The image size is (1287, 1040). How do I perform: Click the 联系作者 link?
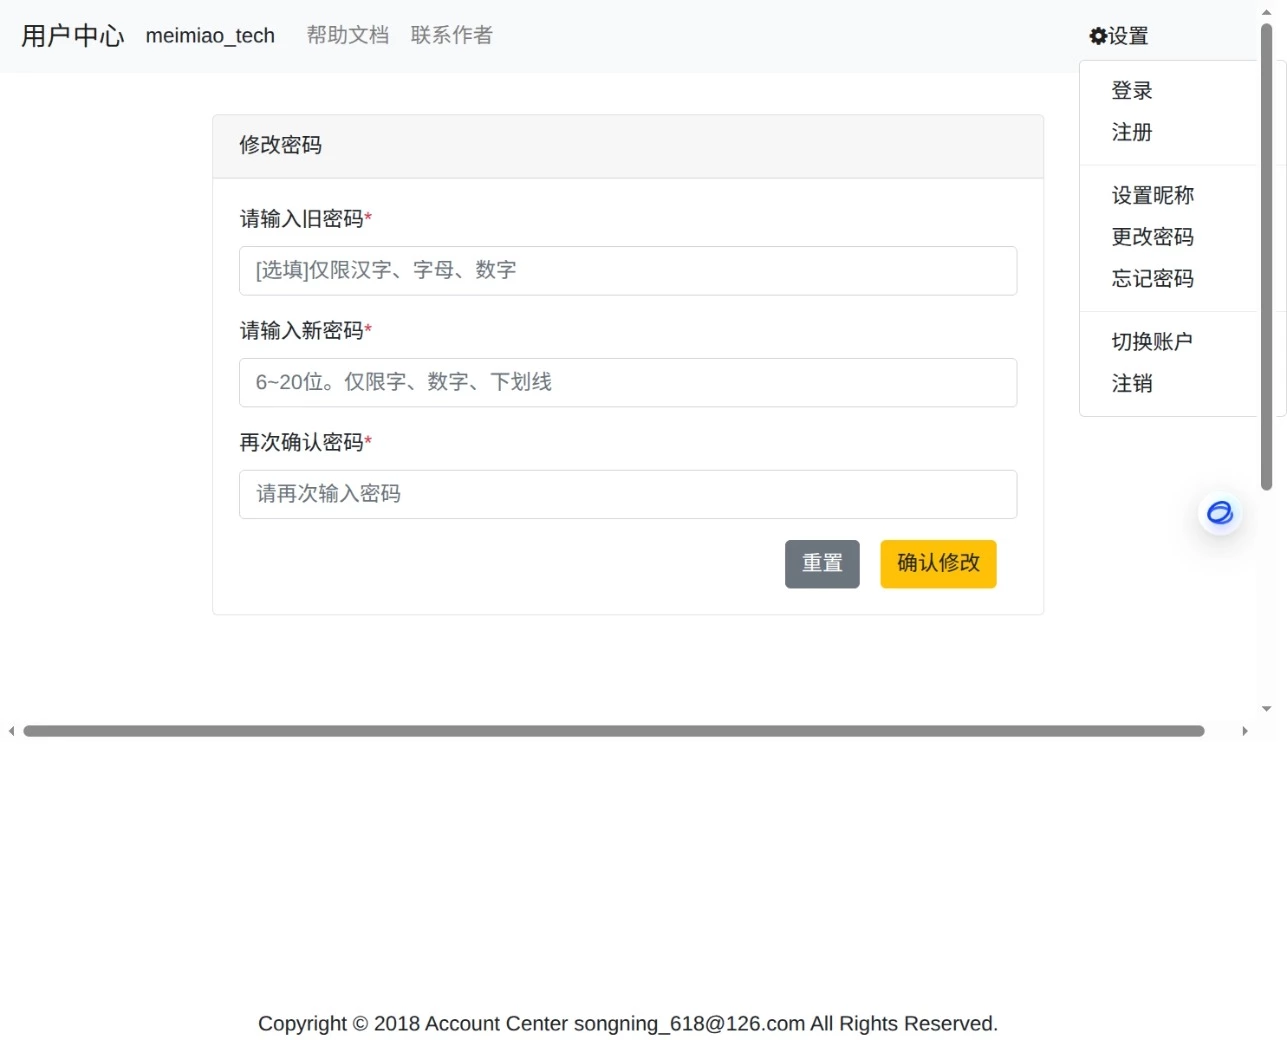(x=451, y=35)
